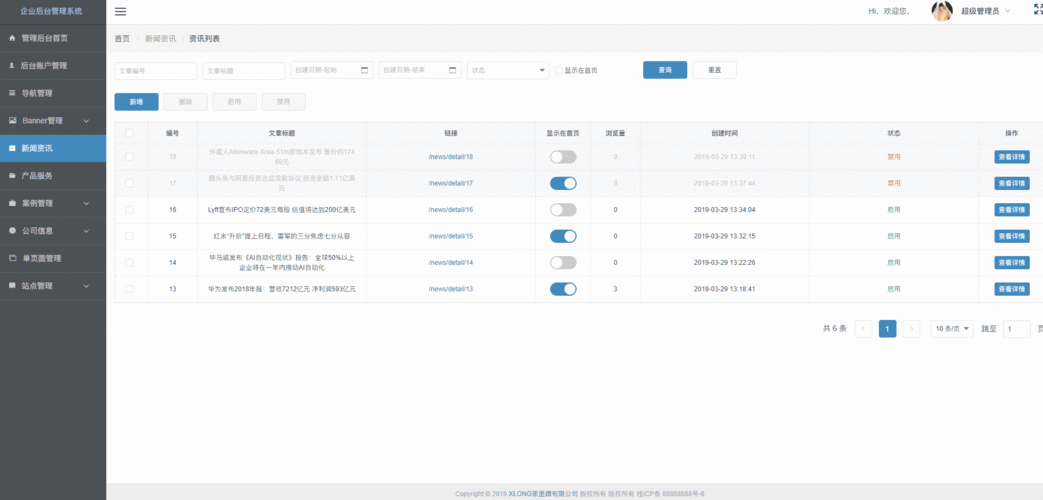Click the home icon beside 管理后台首页
Image resolution: width=1043 pixels, height=500 pixels.
12,39
